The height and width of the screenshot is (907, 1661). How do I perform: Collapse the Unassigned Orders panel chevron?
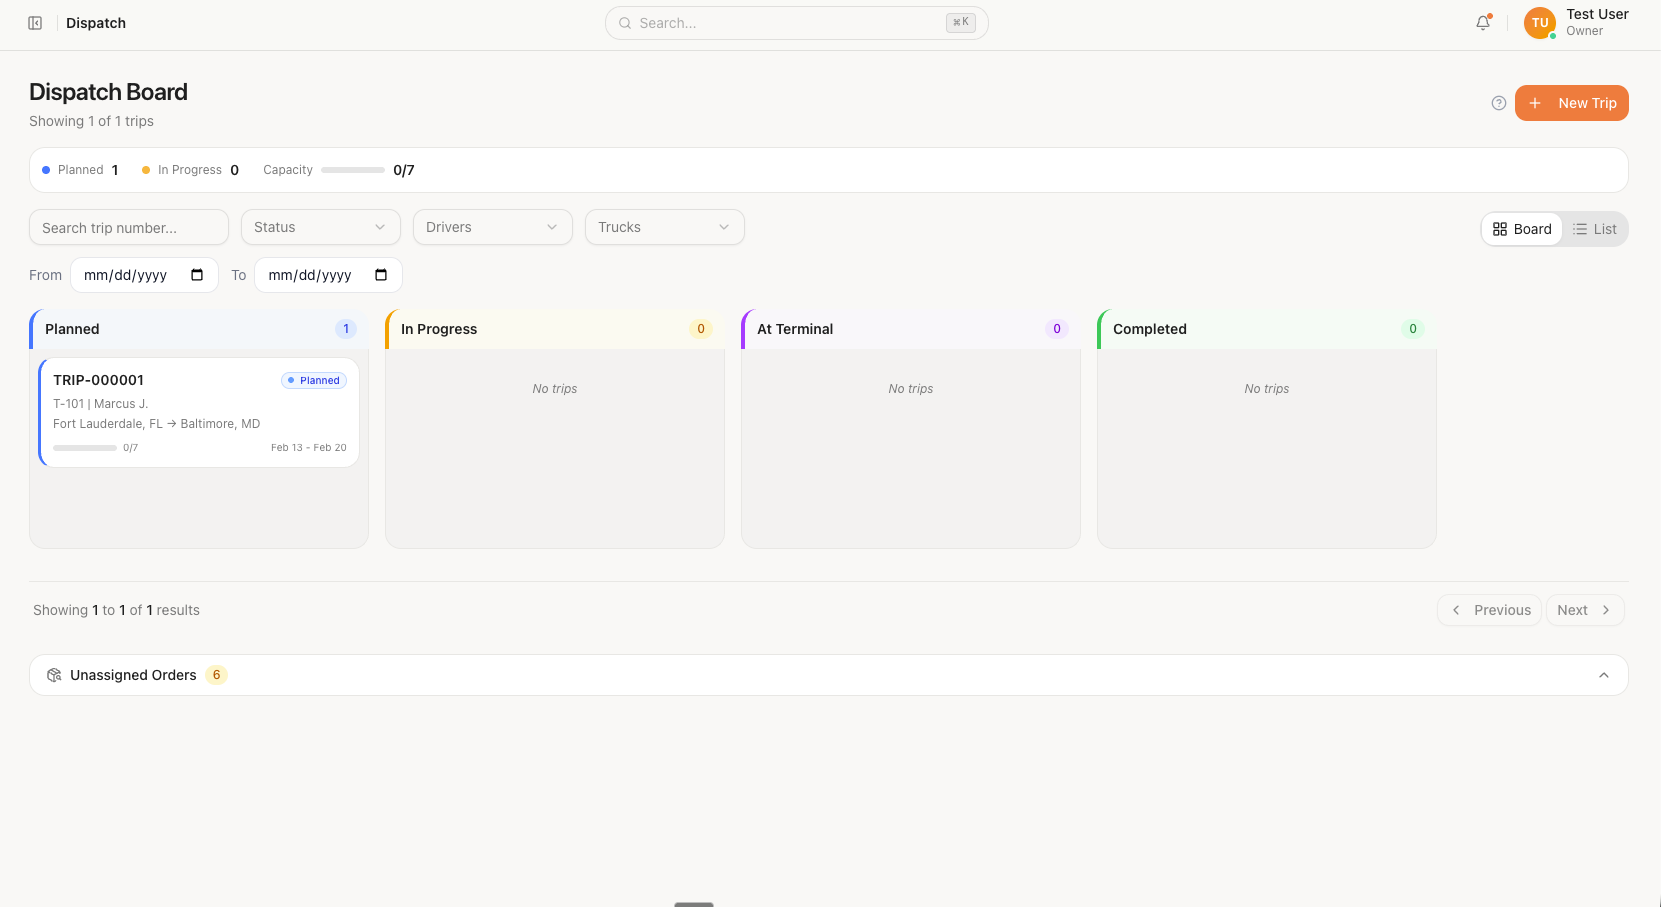pyautogui.click(x=1604, y=675)
